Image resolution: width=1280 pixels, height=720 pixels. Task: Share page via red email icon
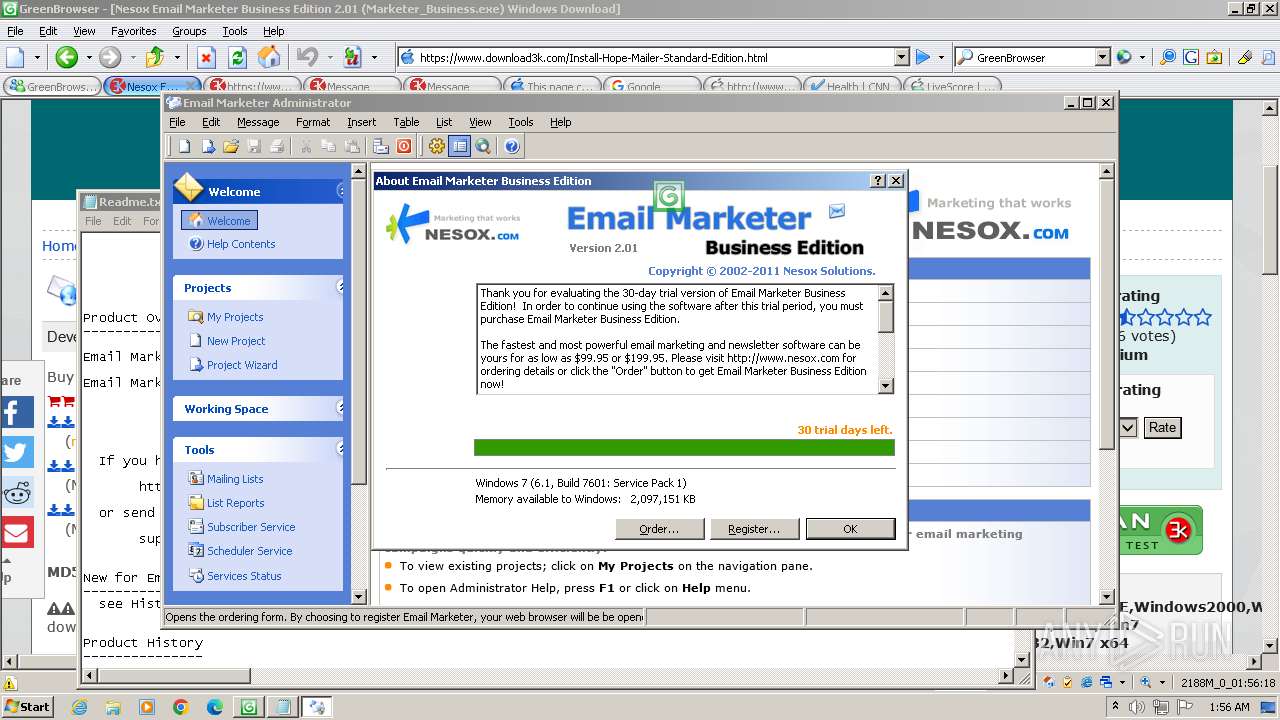point(17,532)
